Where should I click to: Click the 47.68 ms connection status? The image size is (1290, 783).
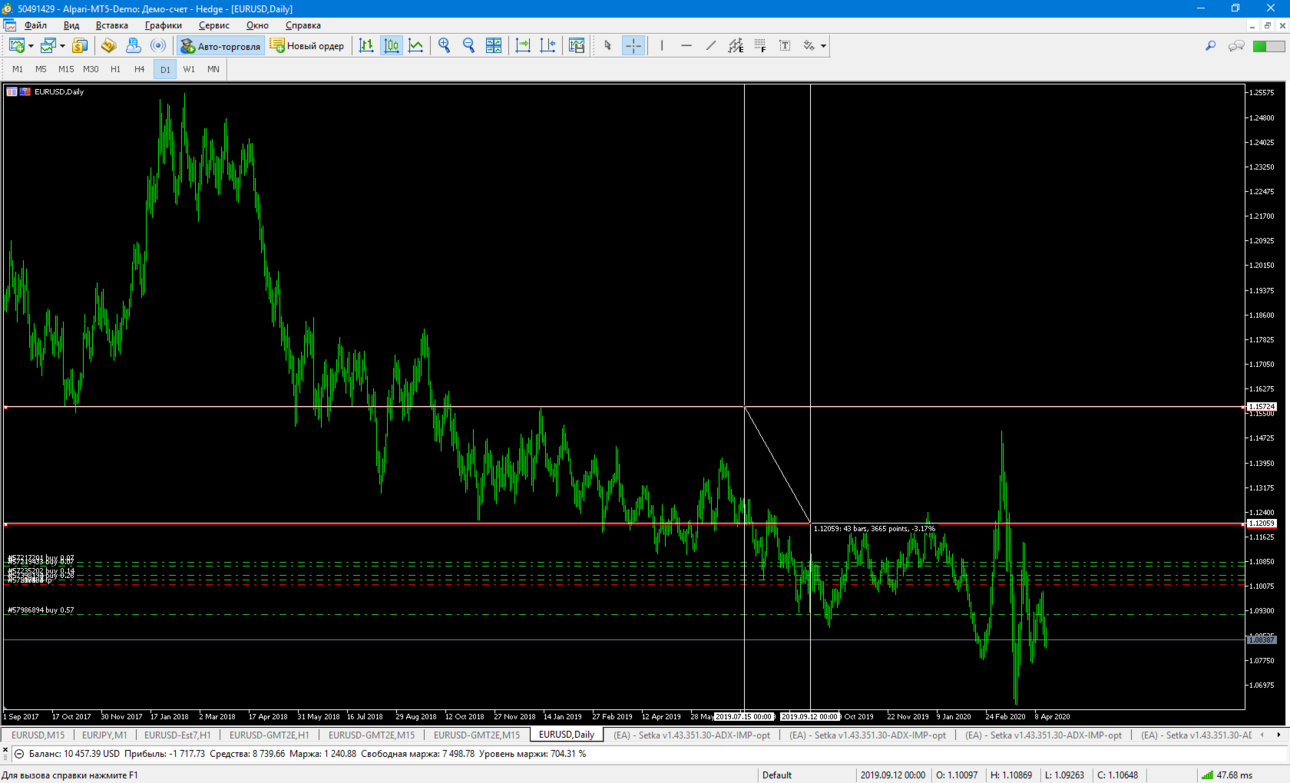[1226, 775]
